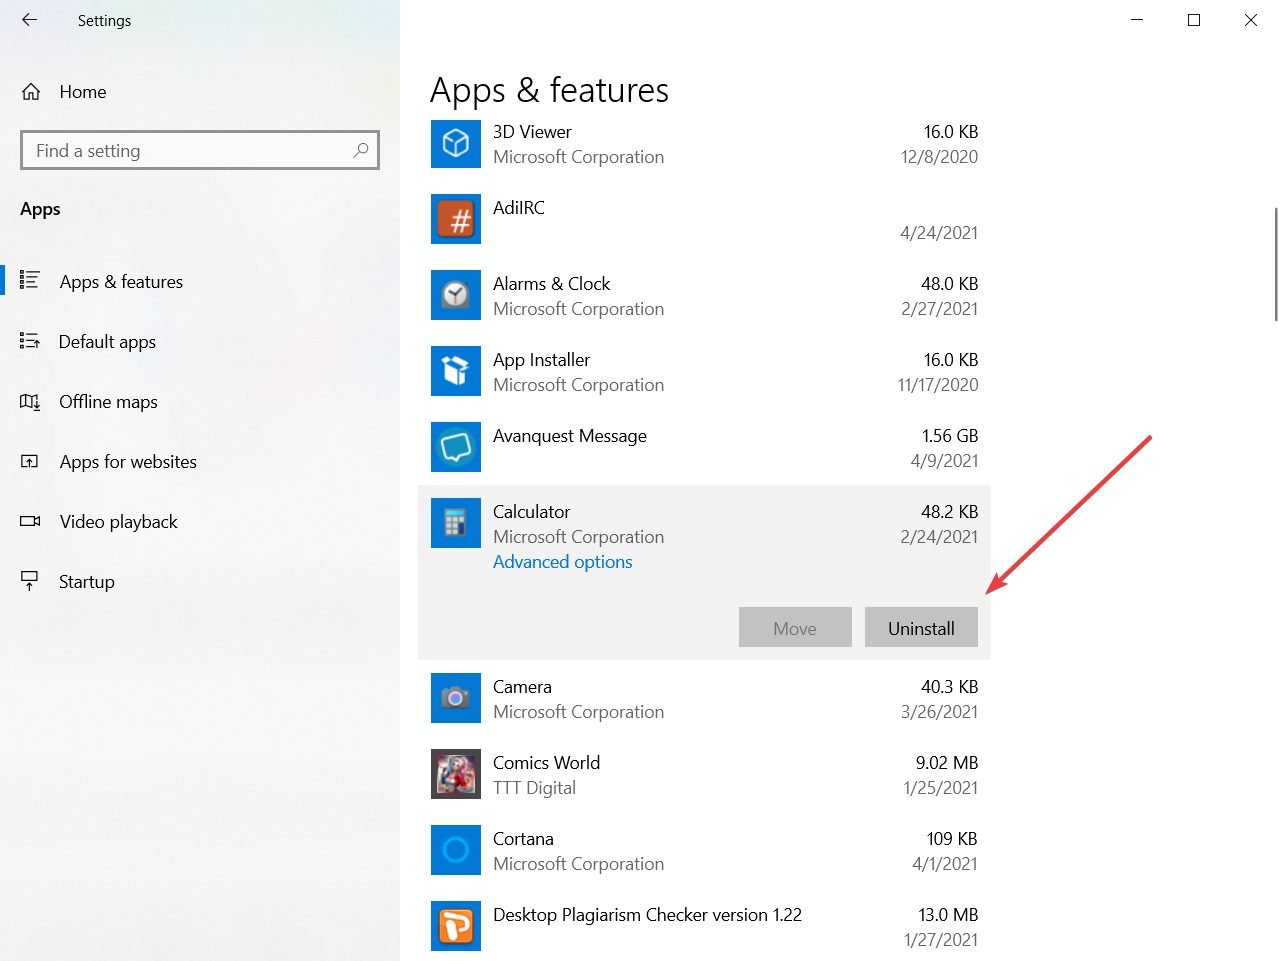Close the Settings window
Screen dimensions: 1280x961
[1251, 20]
